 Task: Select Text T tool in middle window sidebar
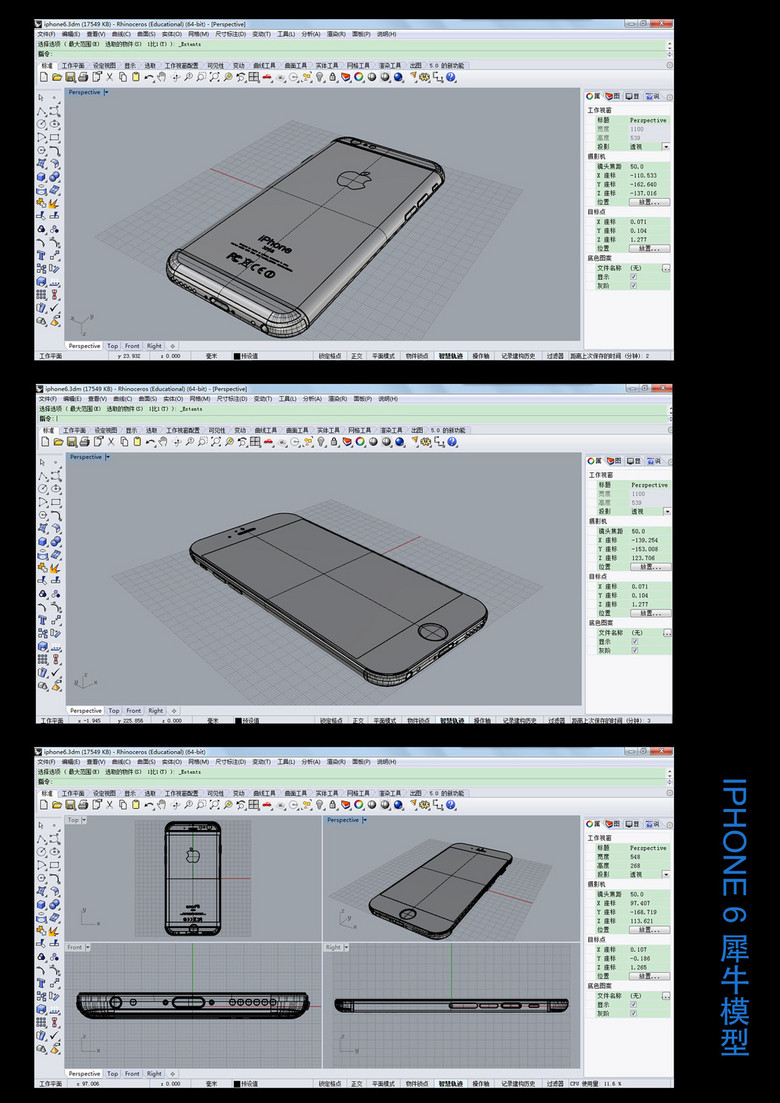[42, 620]
